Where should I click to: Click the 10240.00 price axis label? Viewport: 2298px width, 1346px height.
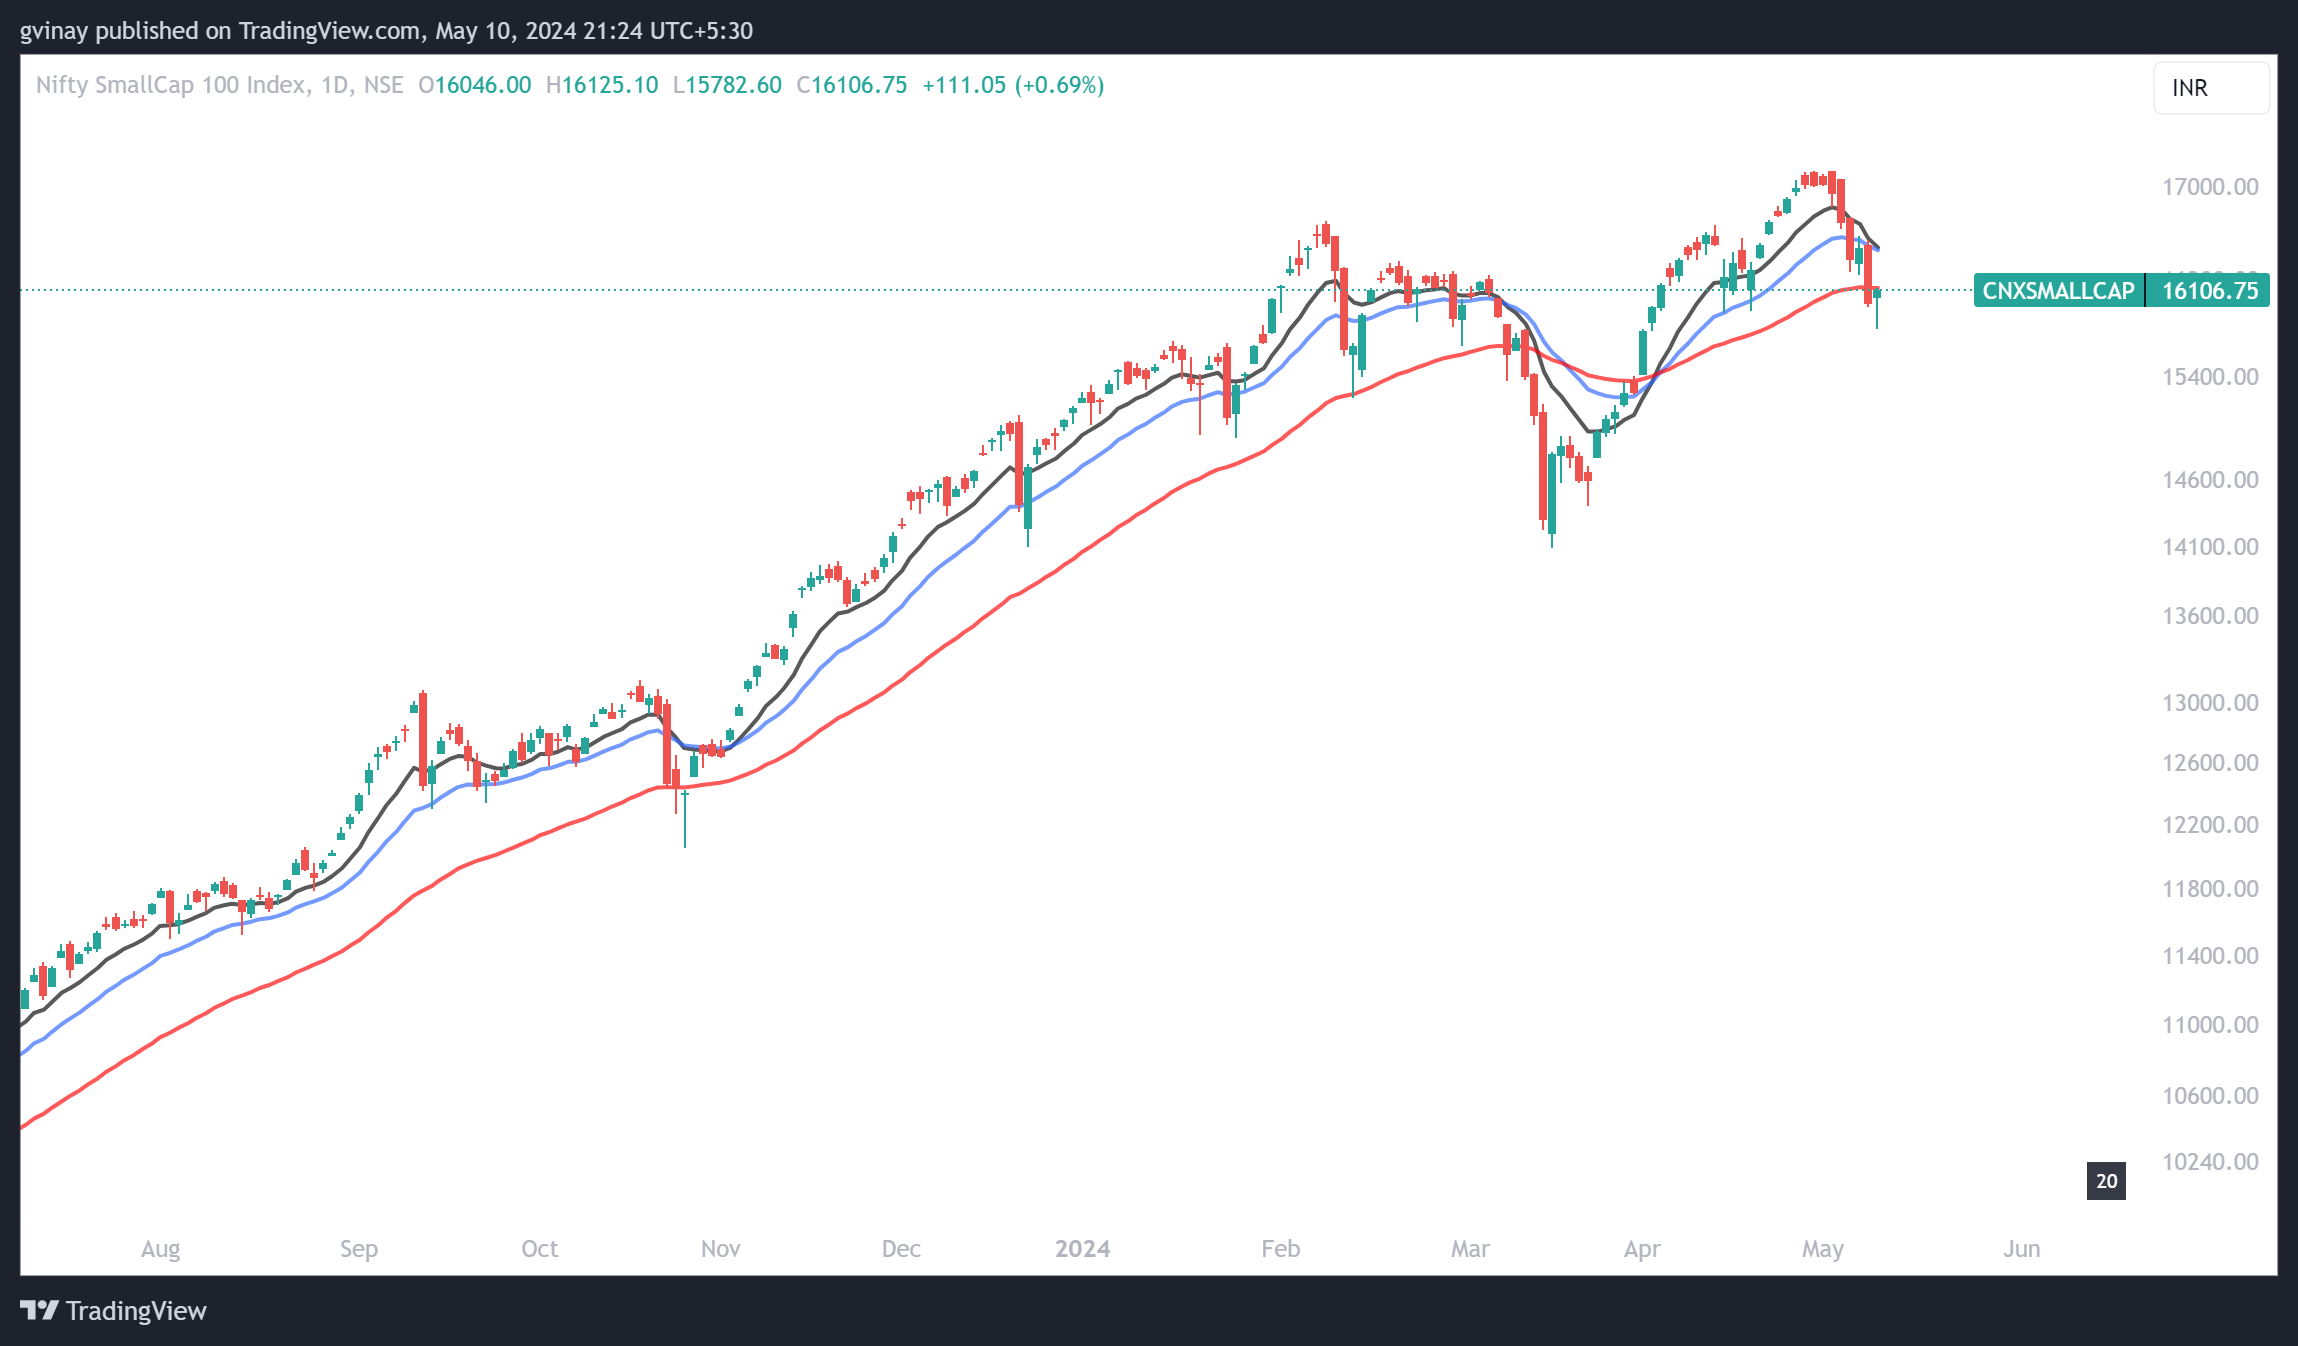[2210, 1162]
